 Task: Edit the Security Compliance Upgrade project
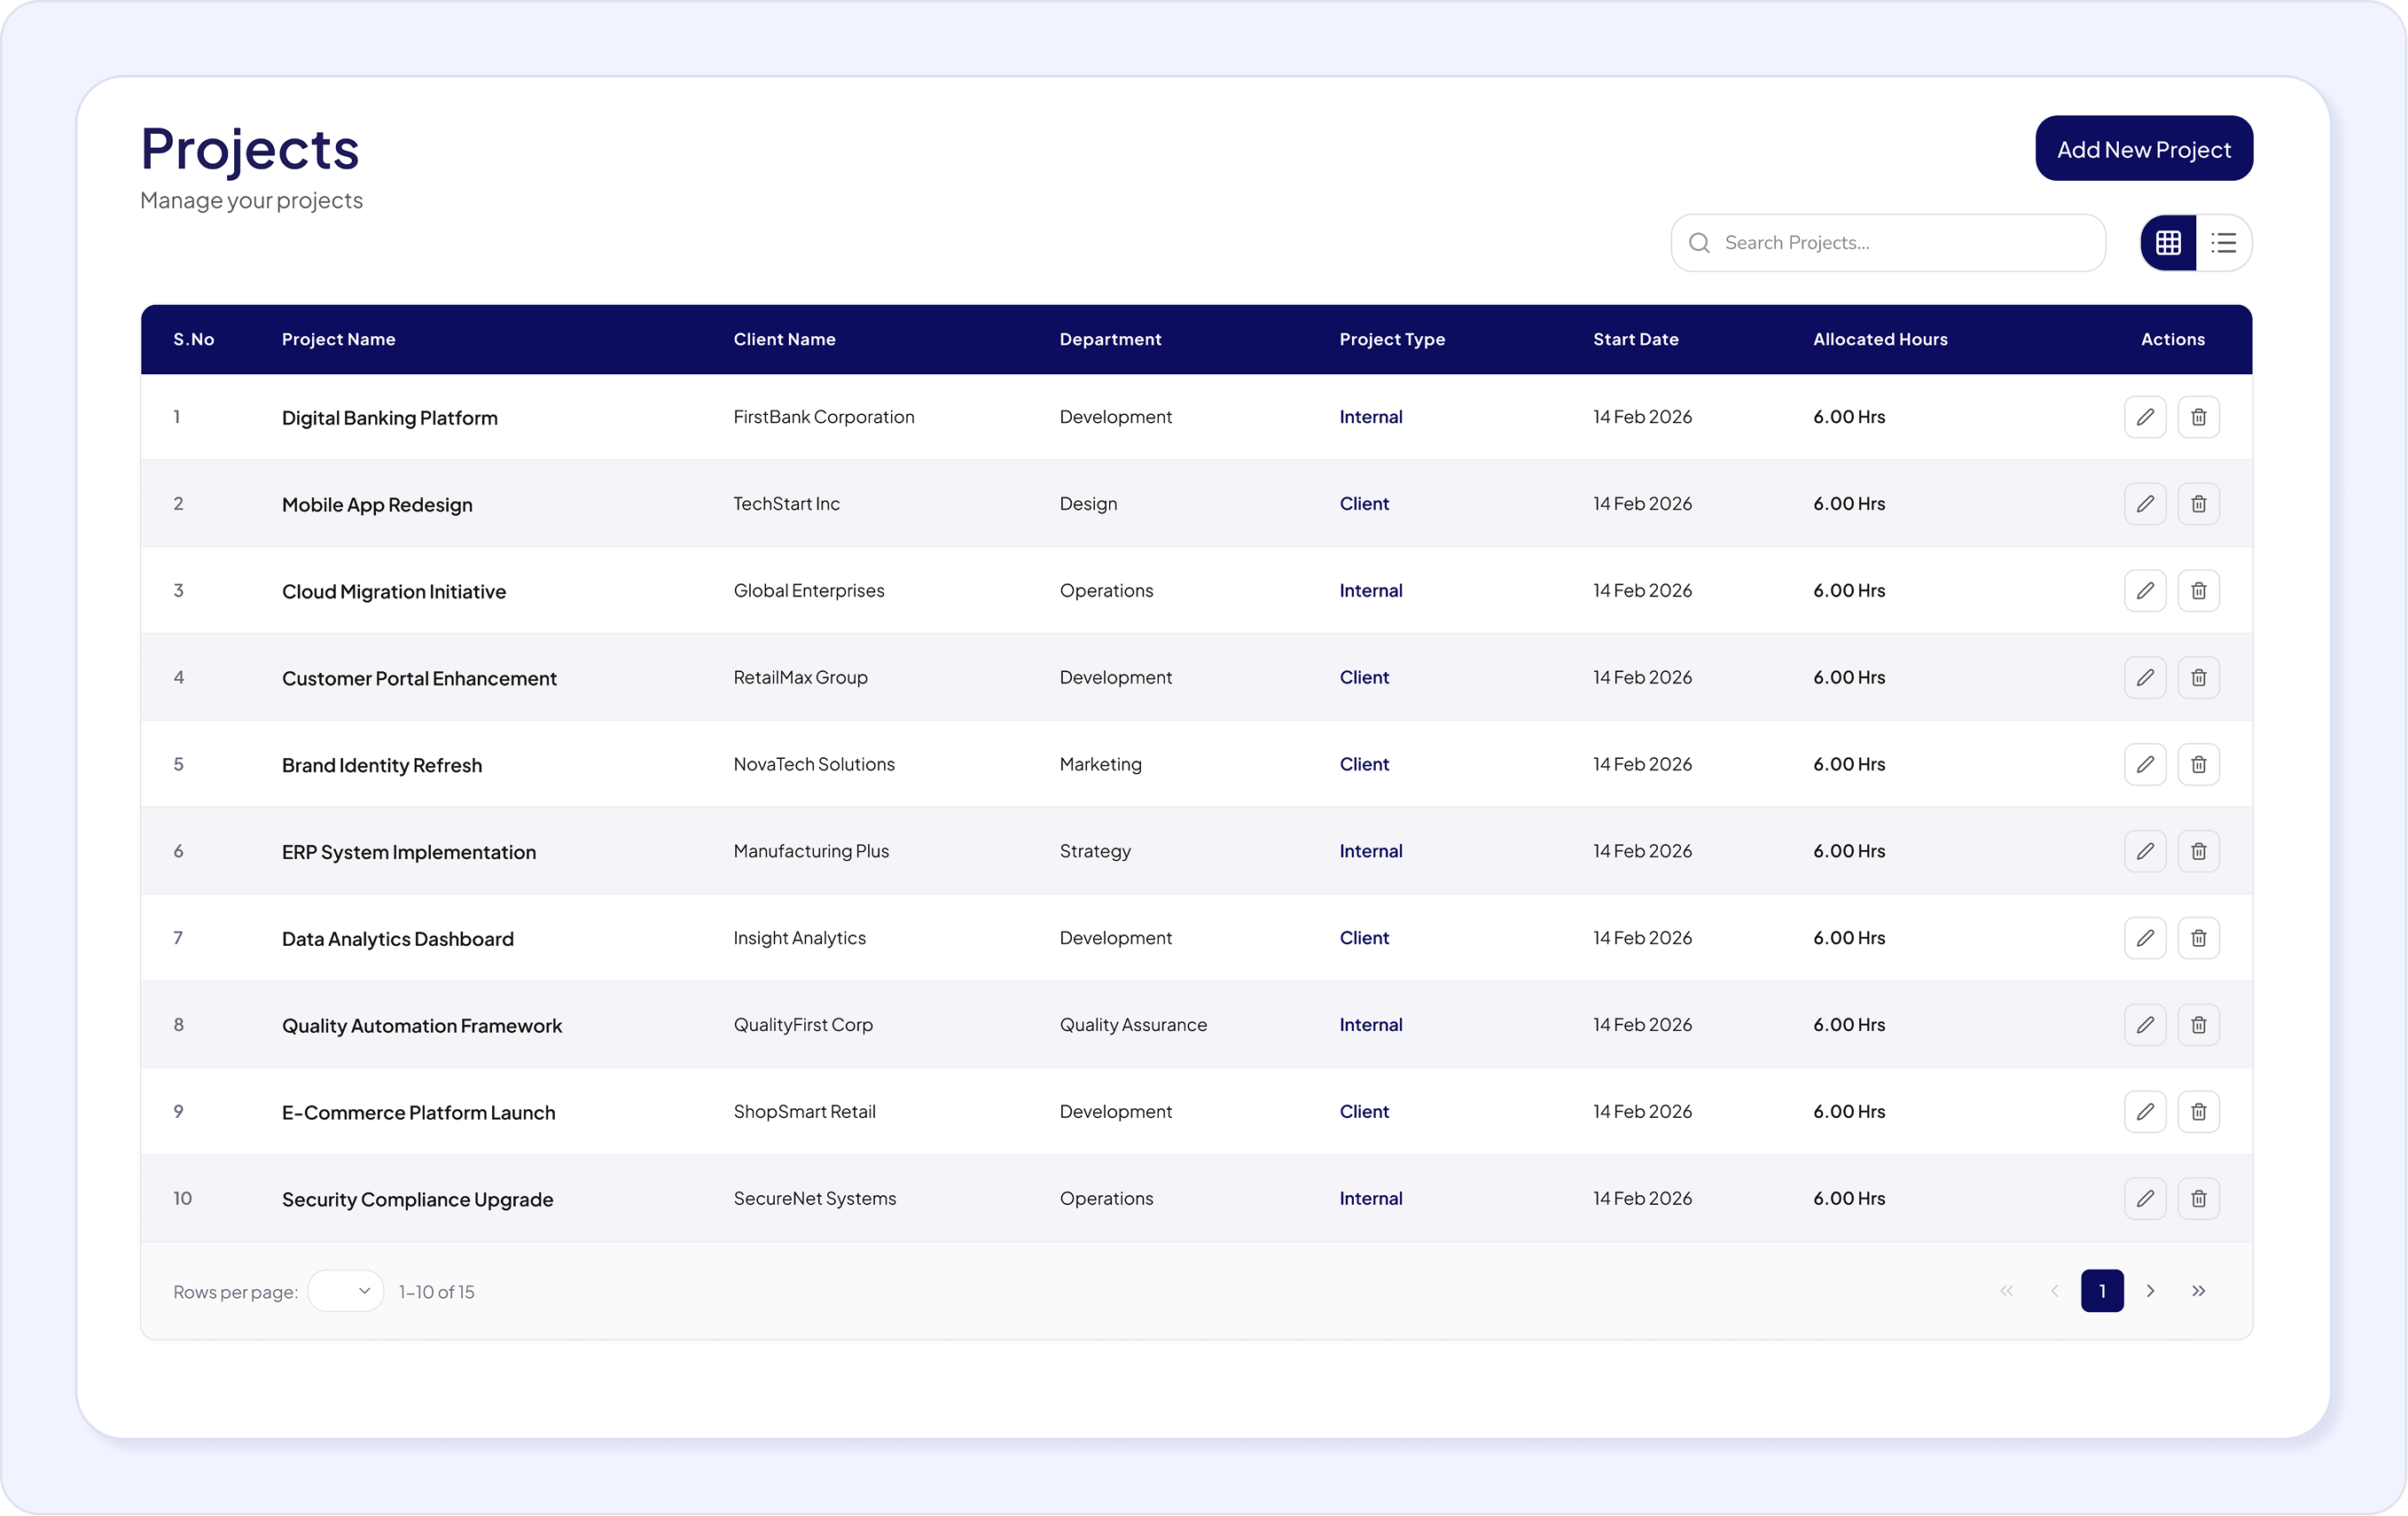[2145, 1199]
